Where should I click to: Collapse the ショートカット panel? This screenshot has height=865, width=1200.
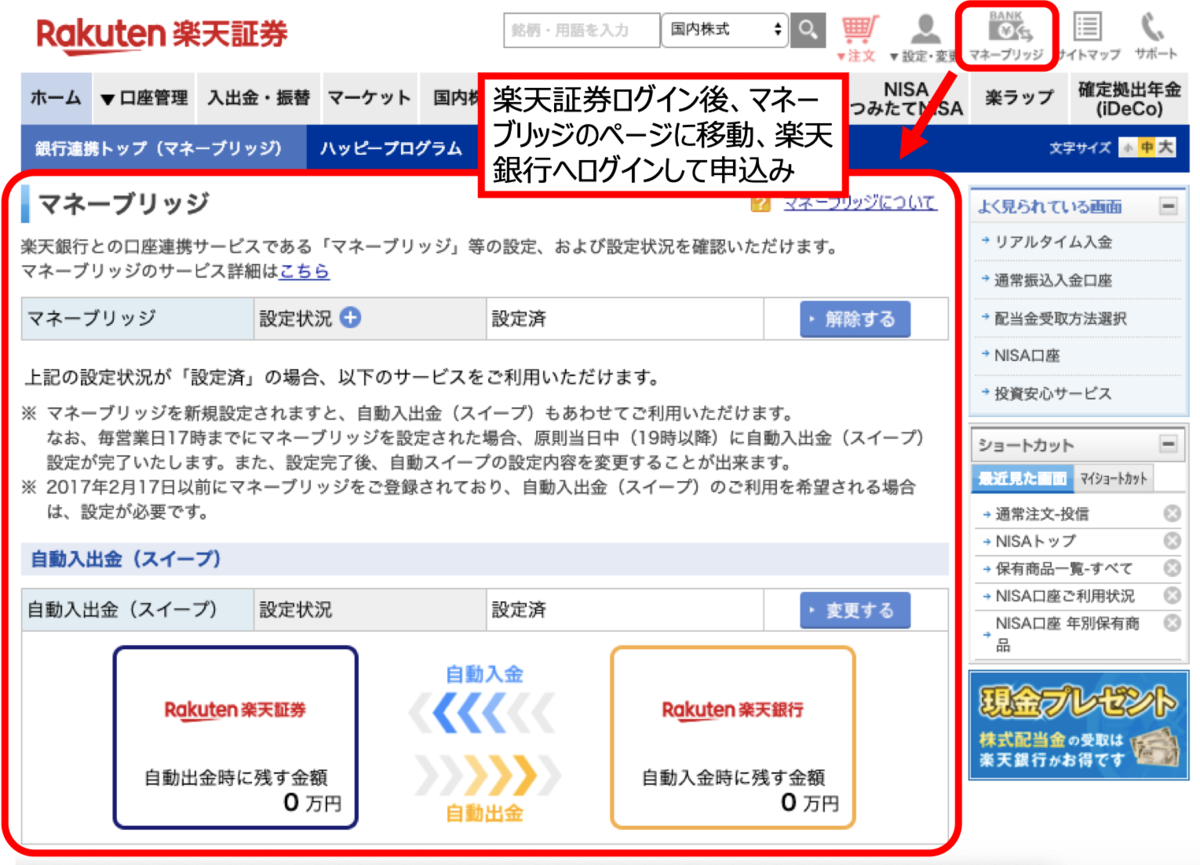click(1167, 444)
